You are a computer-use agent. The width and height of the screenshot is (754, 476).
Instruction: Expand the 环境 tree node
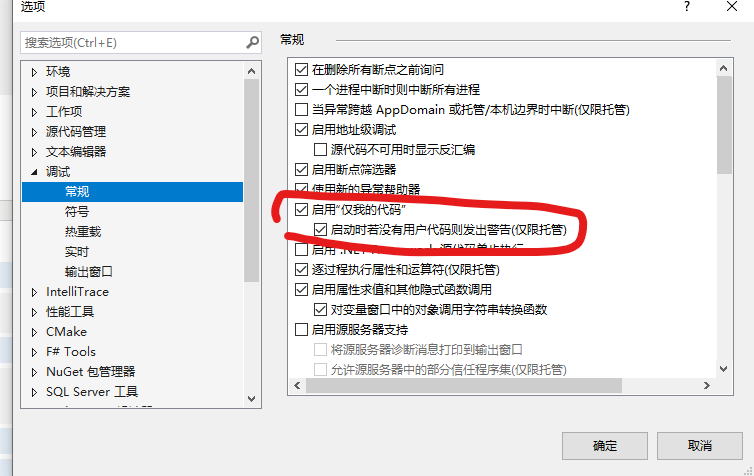(34, 72)
